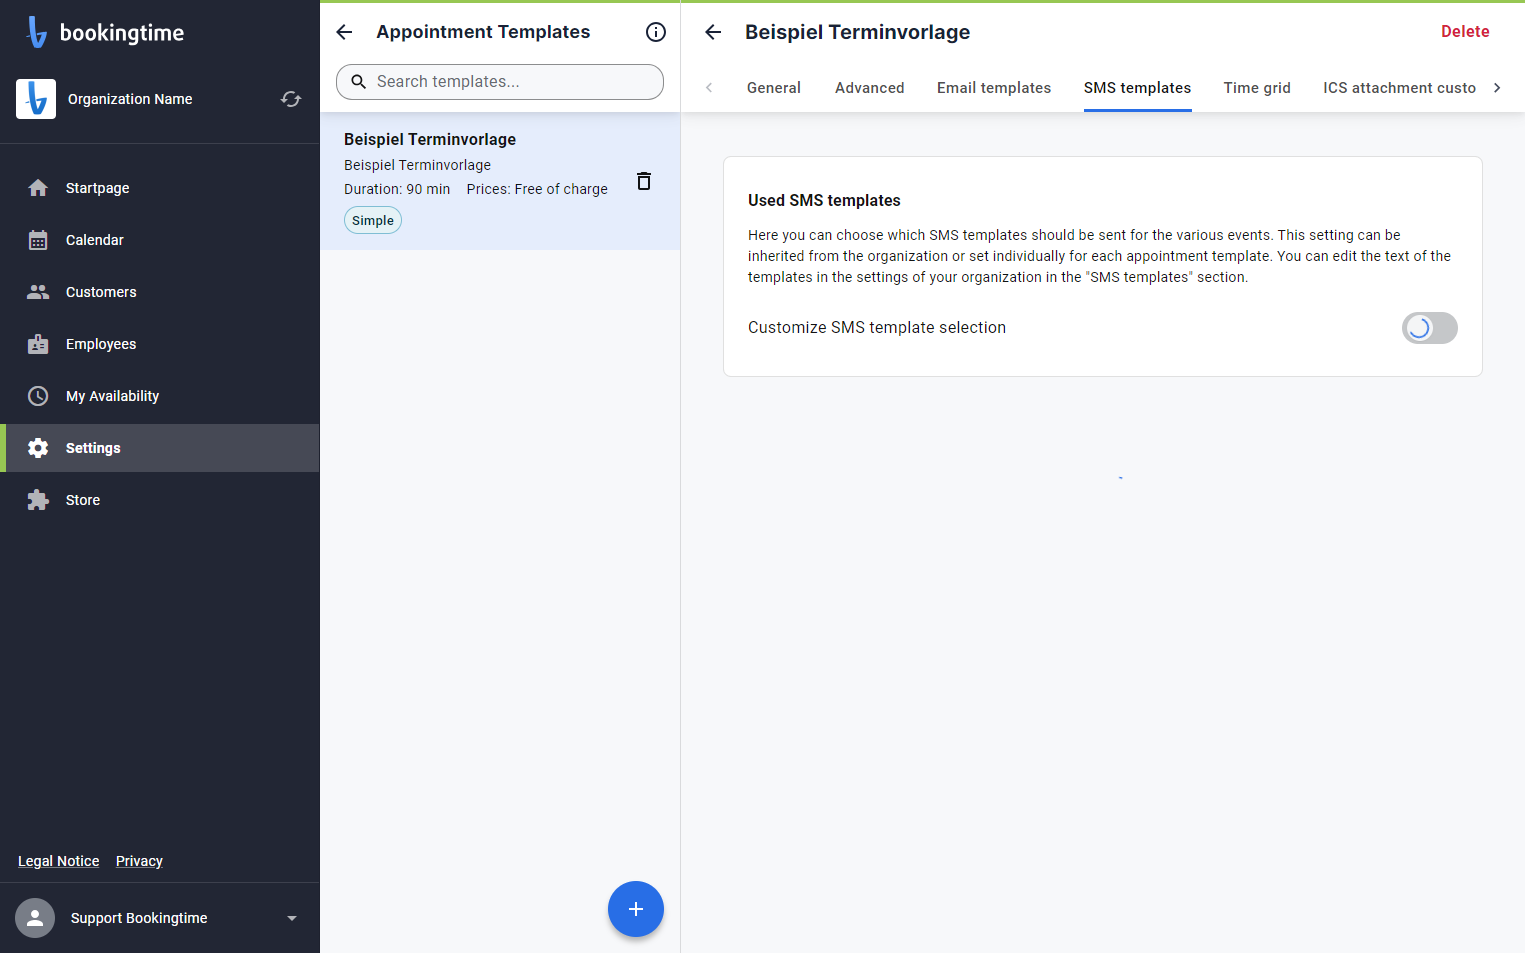The height and width of the screenshot is (953, 1525).
Task: Click the Used SMS templates heading
Action: coord(824,200)
